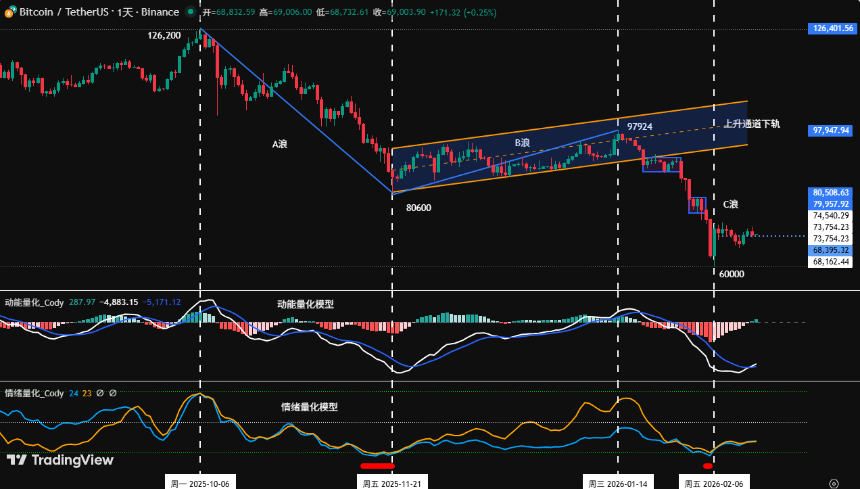Select the blue rectangle below 97924 peak
Screen dimensions: 860x489
coord(661,164)
